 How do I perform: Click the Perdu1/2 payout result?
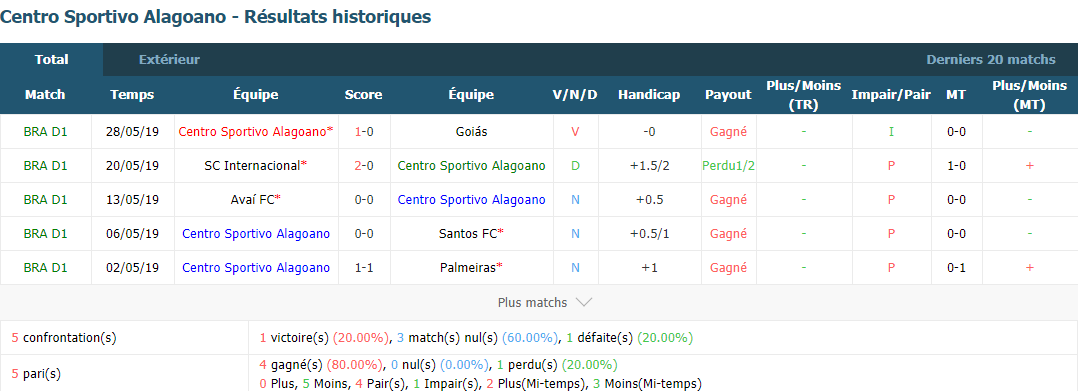click(728, 166)
